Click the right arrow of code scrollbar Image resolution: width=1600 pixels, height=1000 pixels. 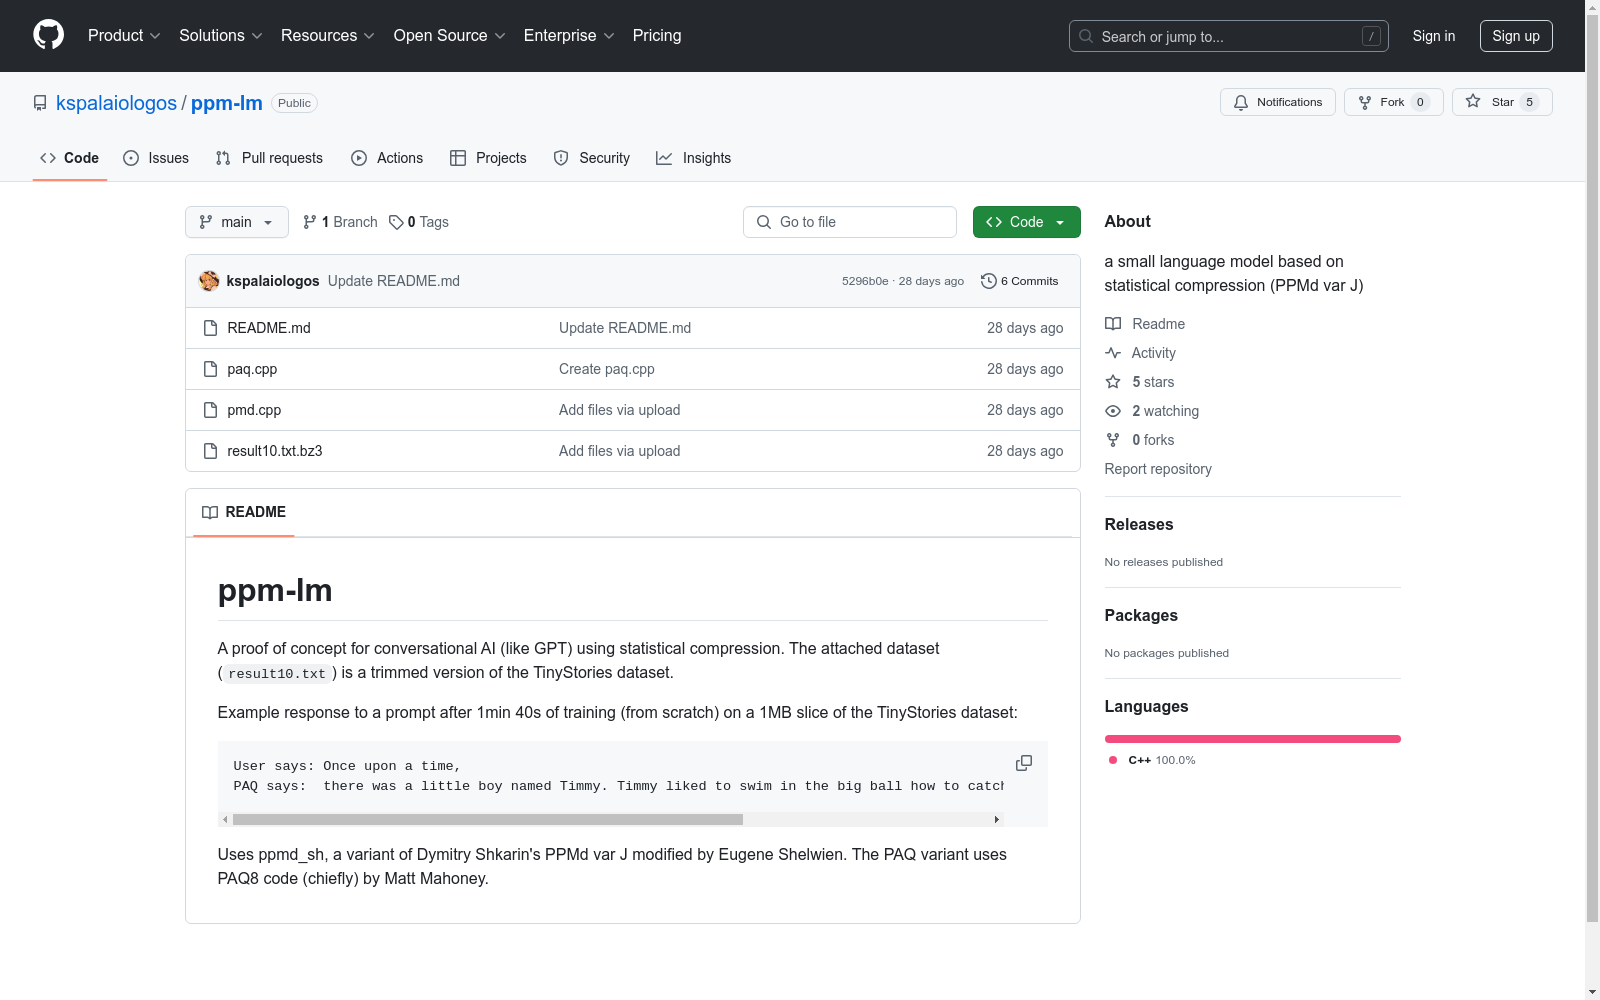tap(996, 819)
